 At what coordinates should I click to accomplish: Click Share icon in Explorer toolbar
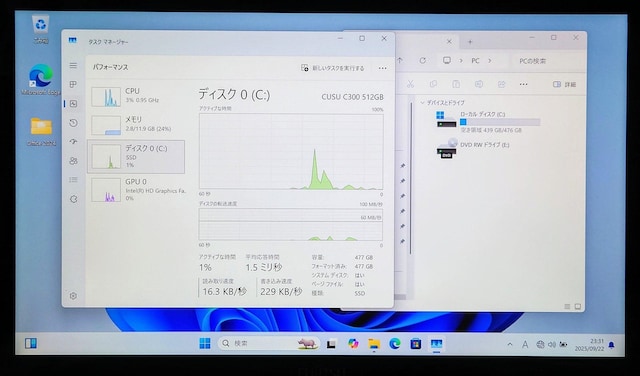(501, 84)
